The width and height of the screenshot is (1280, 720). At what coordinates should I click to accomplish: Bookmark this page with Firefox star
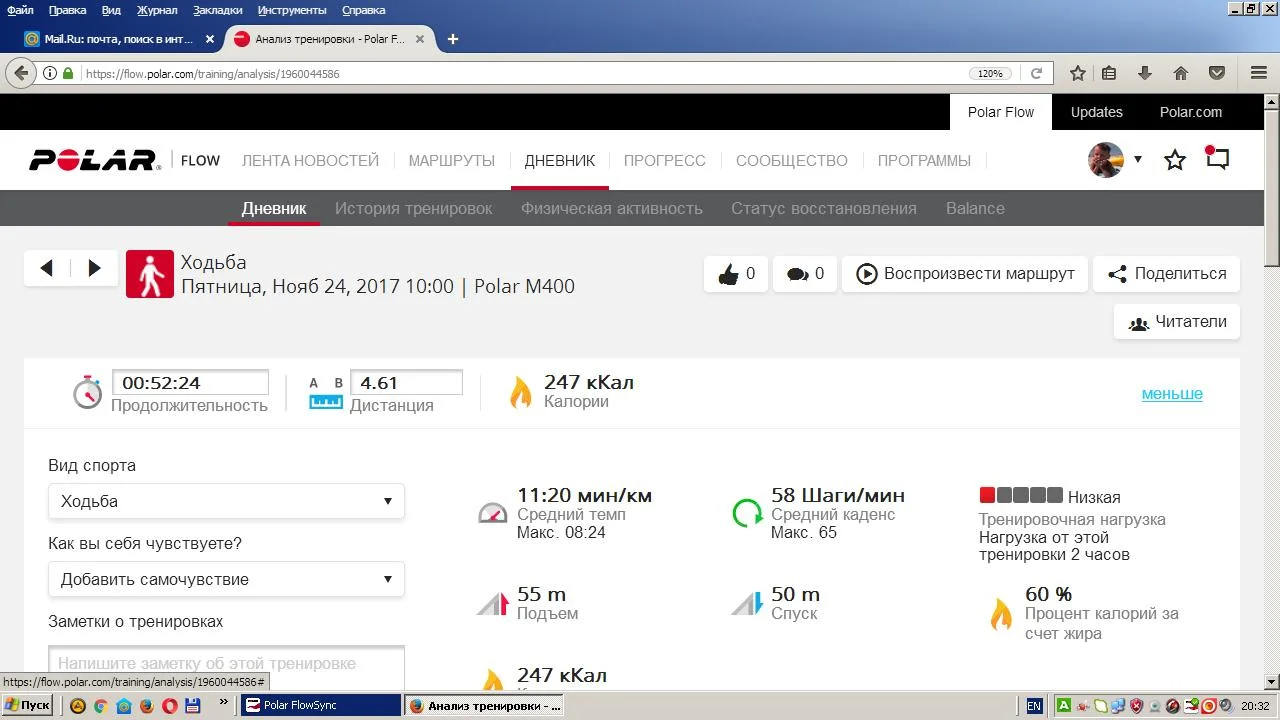(1078, 73)
